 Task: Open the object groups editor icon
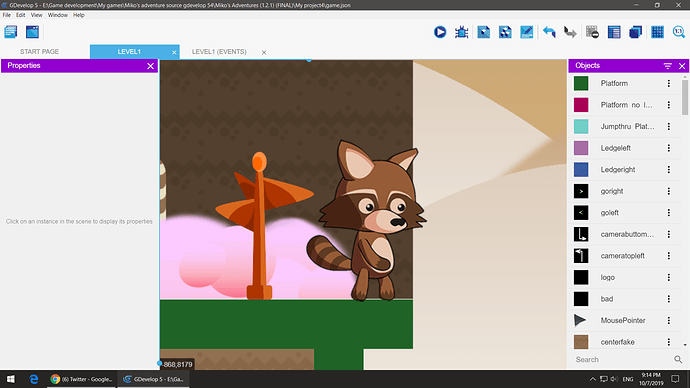click(505, 32)
